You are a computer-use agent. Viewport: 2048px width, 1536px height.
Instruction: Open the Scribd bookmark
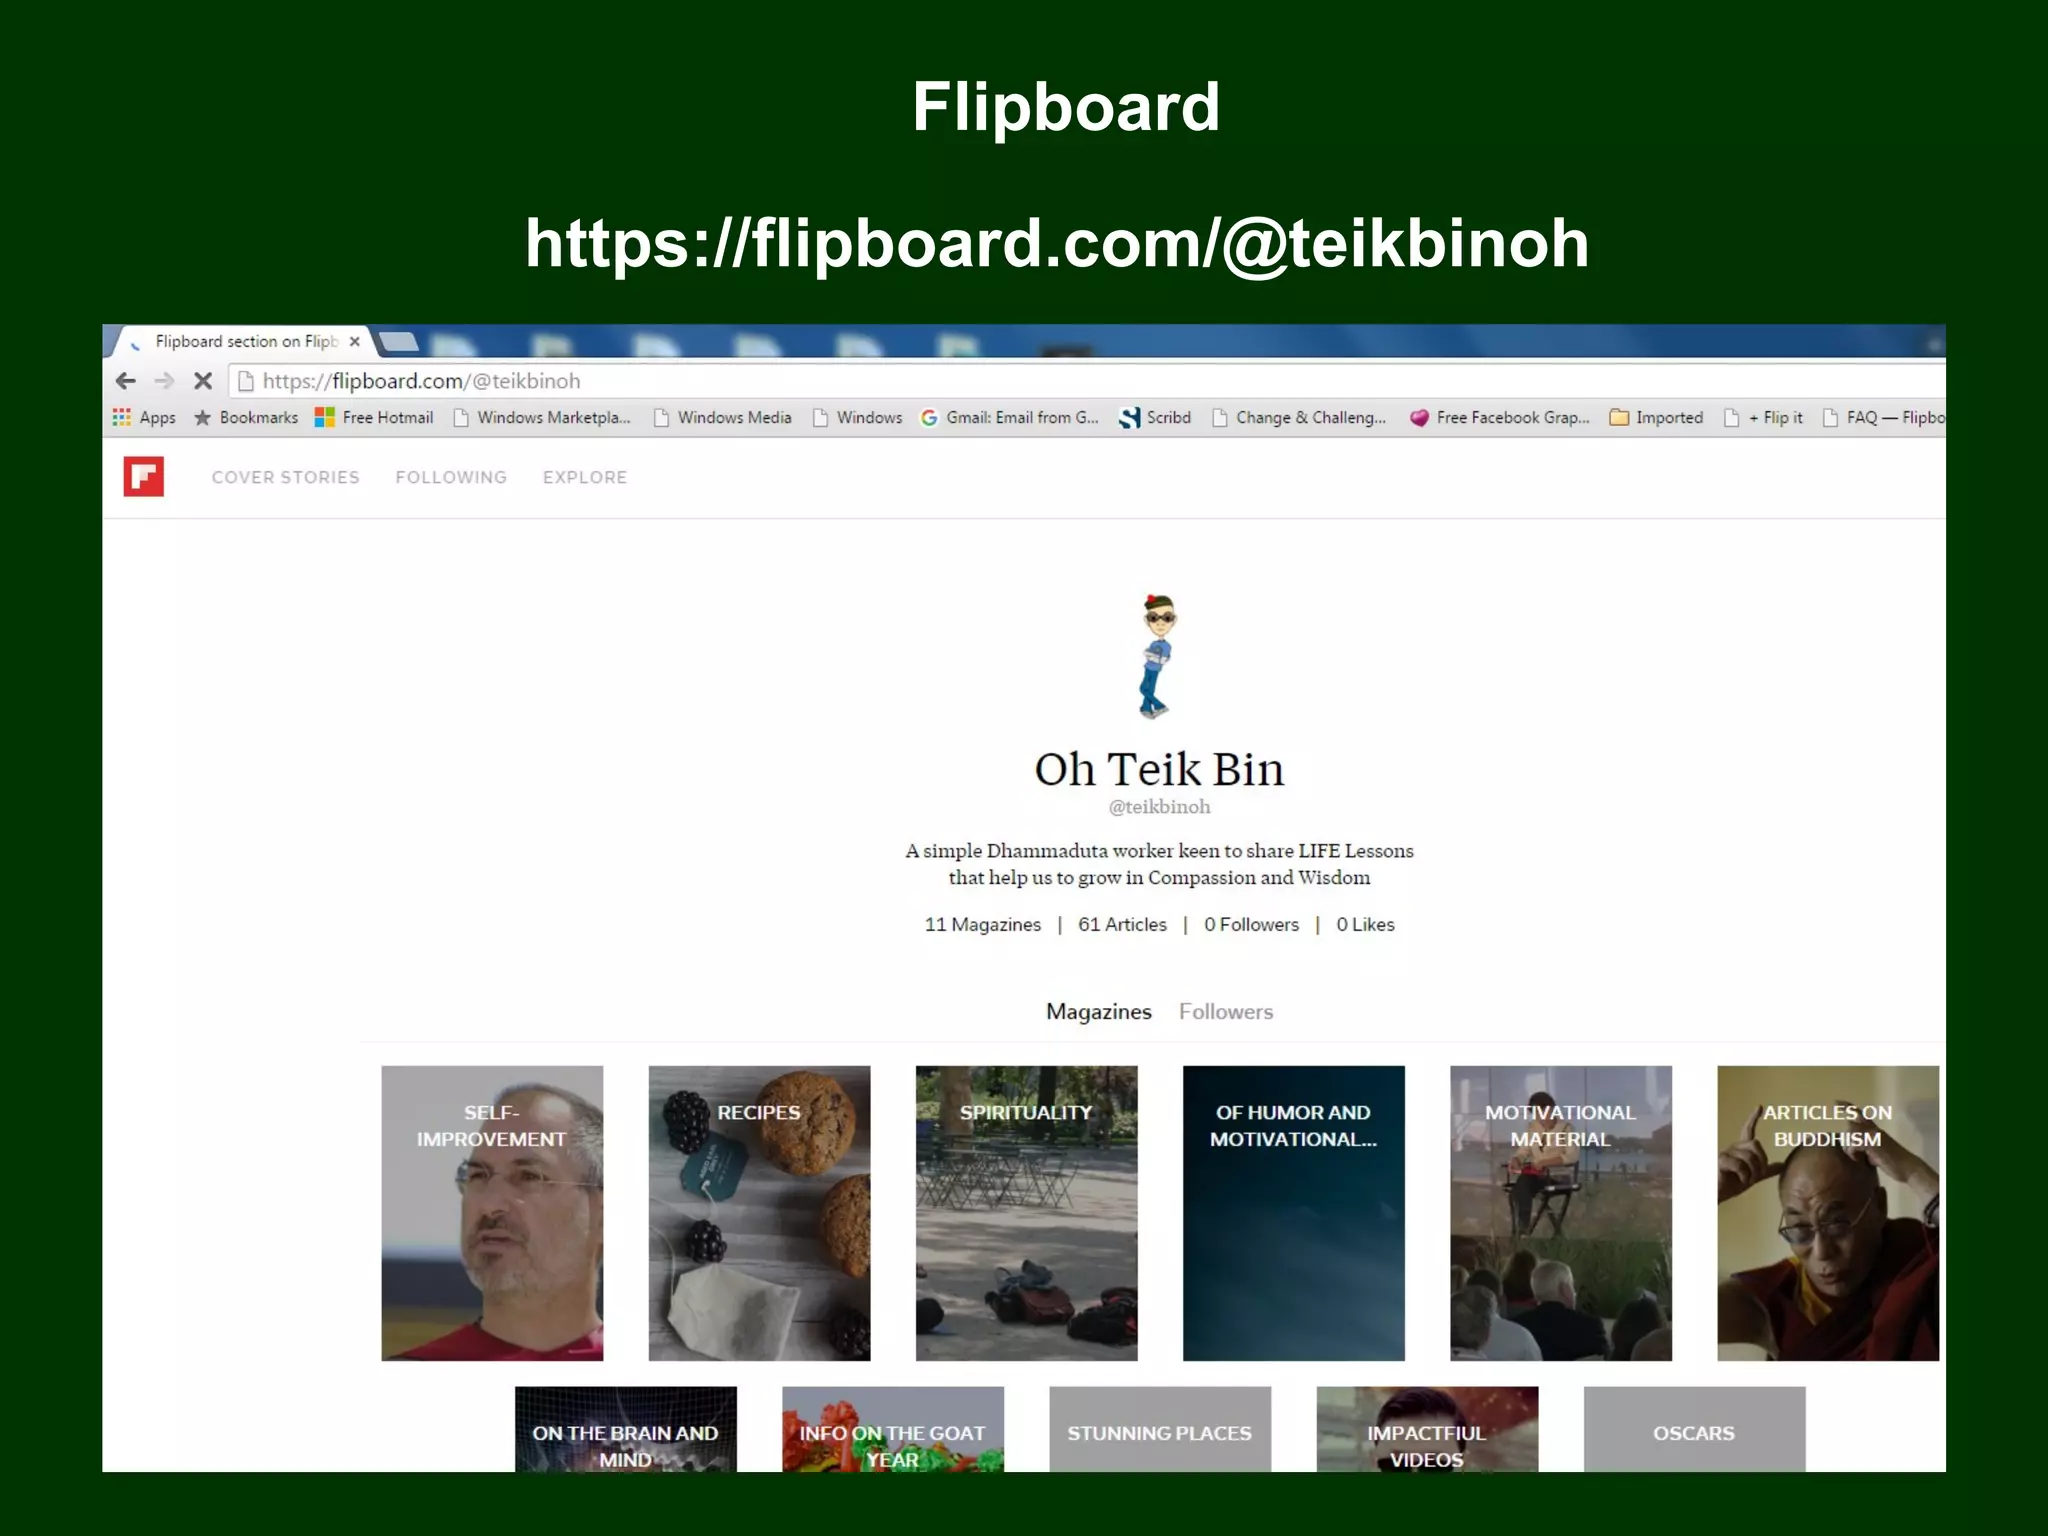coord(1156,418)
